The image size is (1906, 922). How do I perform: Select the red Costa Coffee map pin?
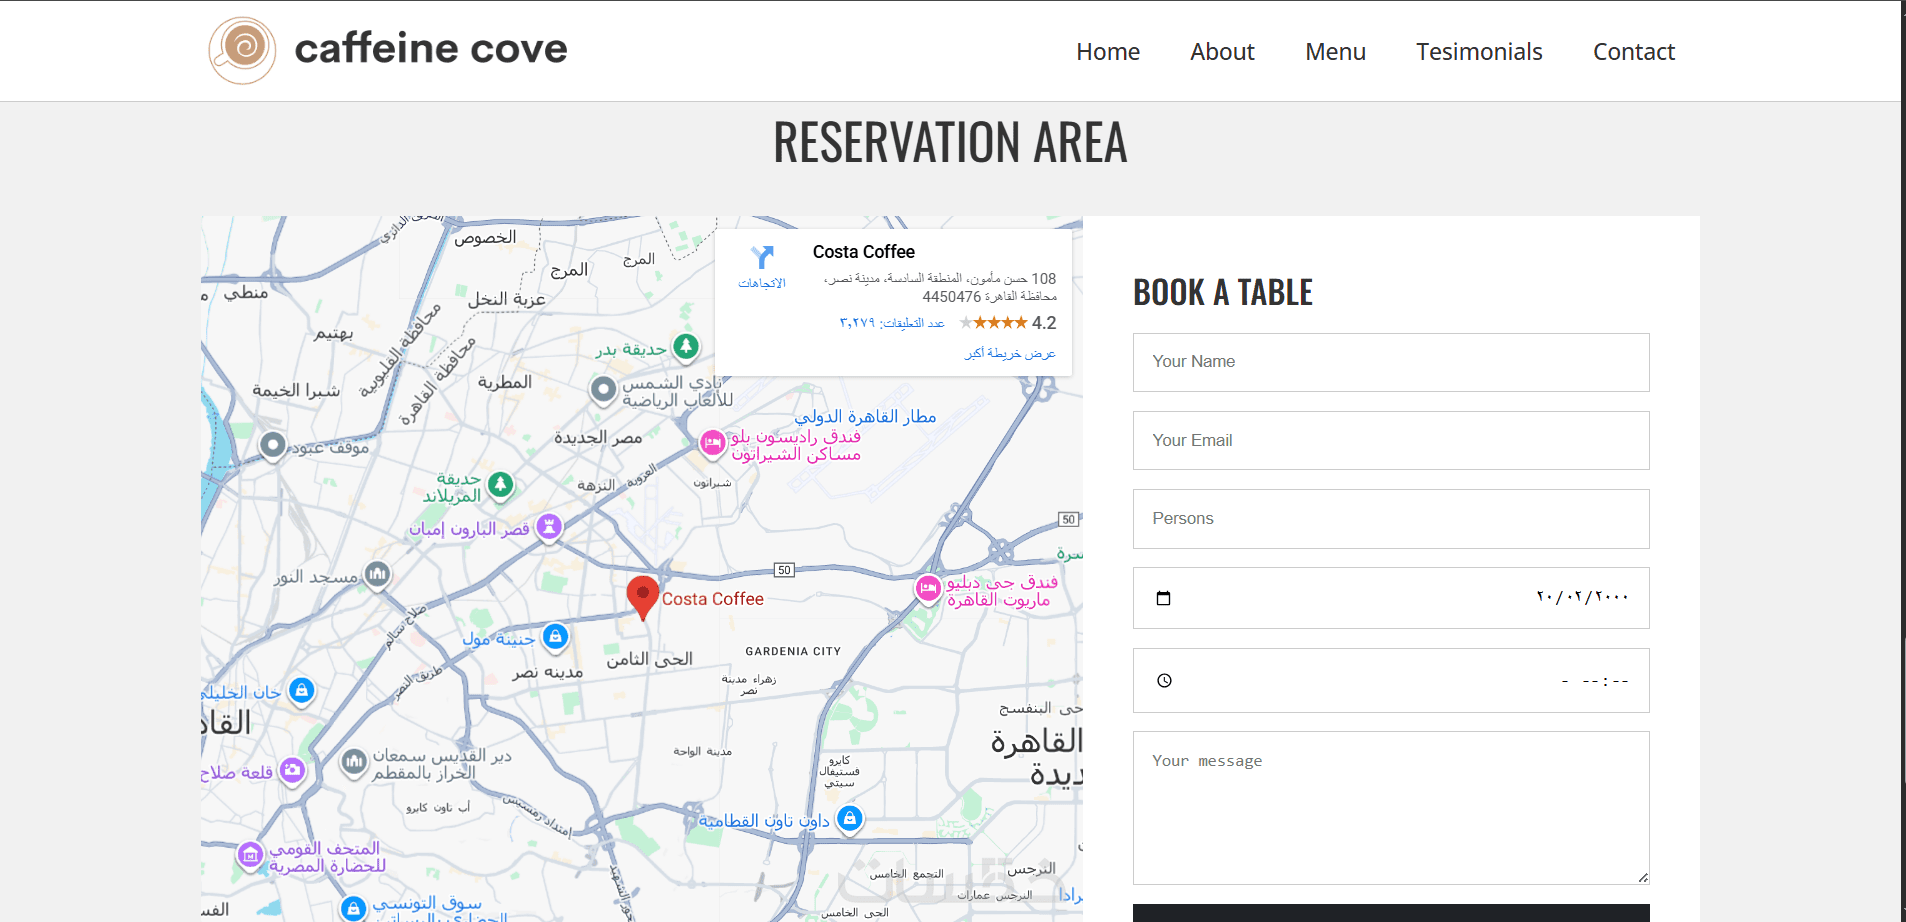(x=642, y=597)
